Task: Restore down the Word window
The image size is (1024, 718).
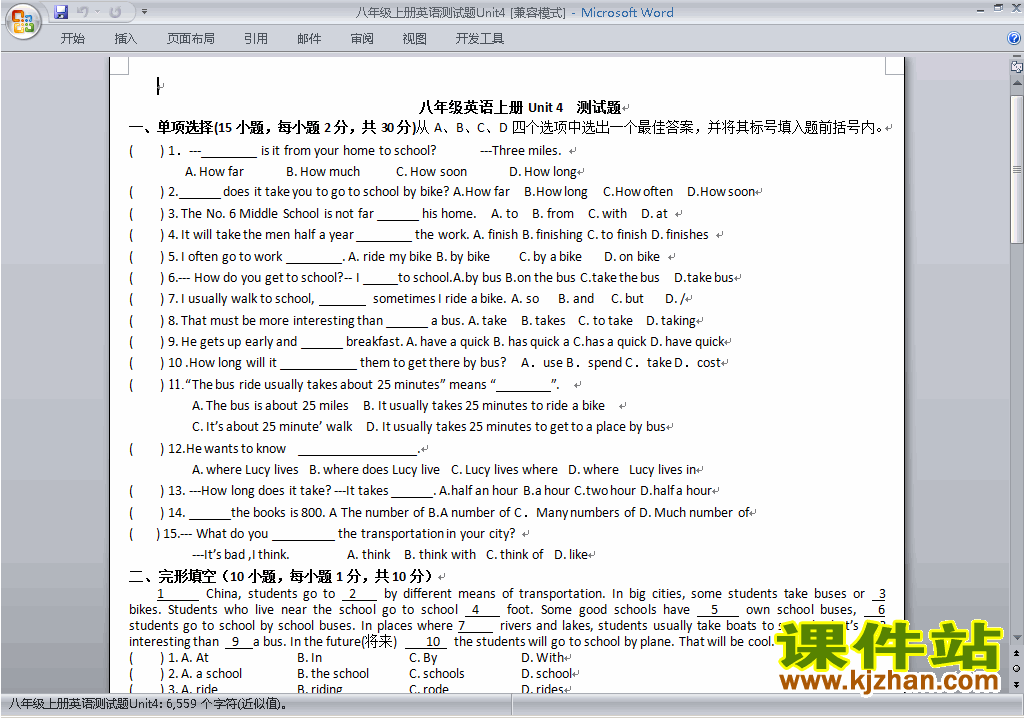Action: [999, 9]
